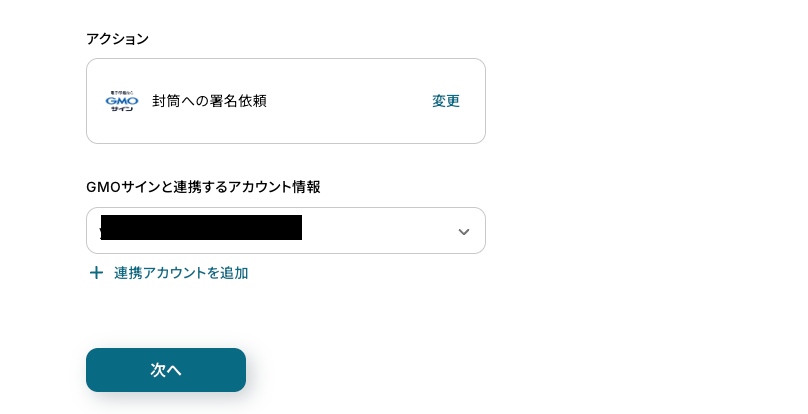Click the アクション section label
The height and width of the screenshot is (414, 808).
point(117,39)
